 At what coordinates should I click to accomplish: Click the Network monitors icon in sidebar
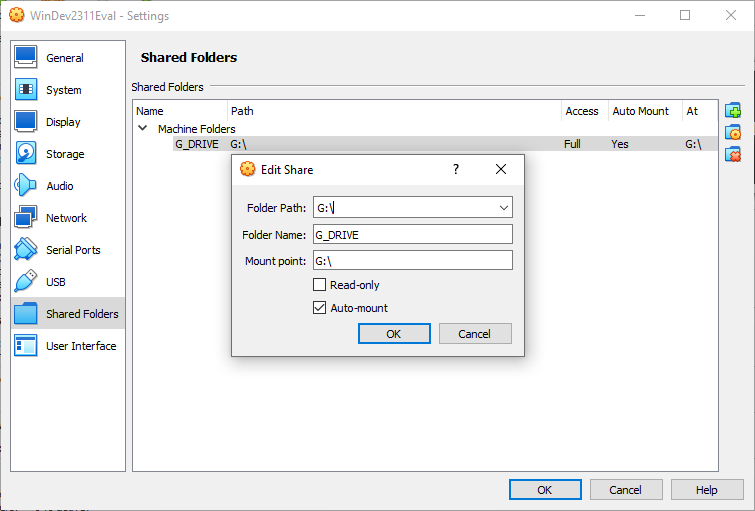point(26,218)
